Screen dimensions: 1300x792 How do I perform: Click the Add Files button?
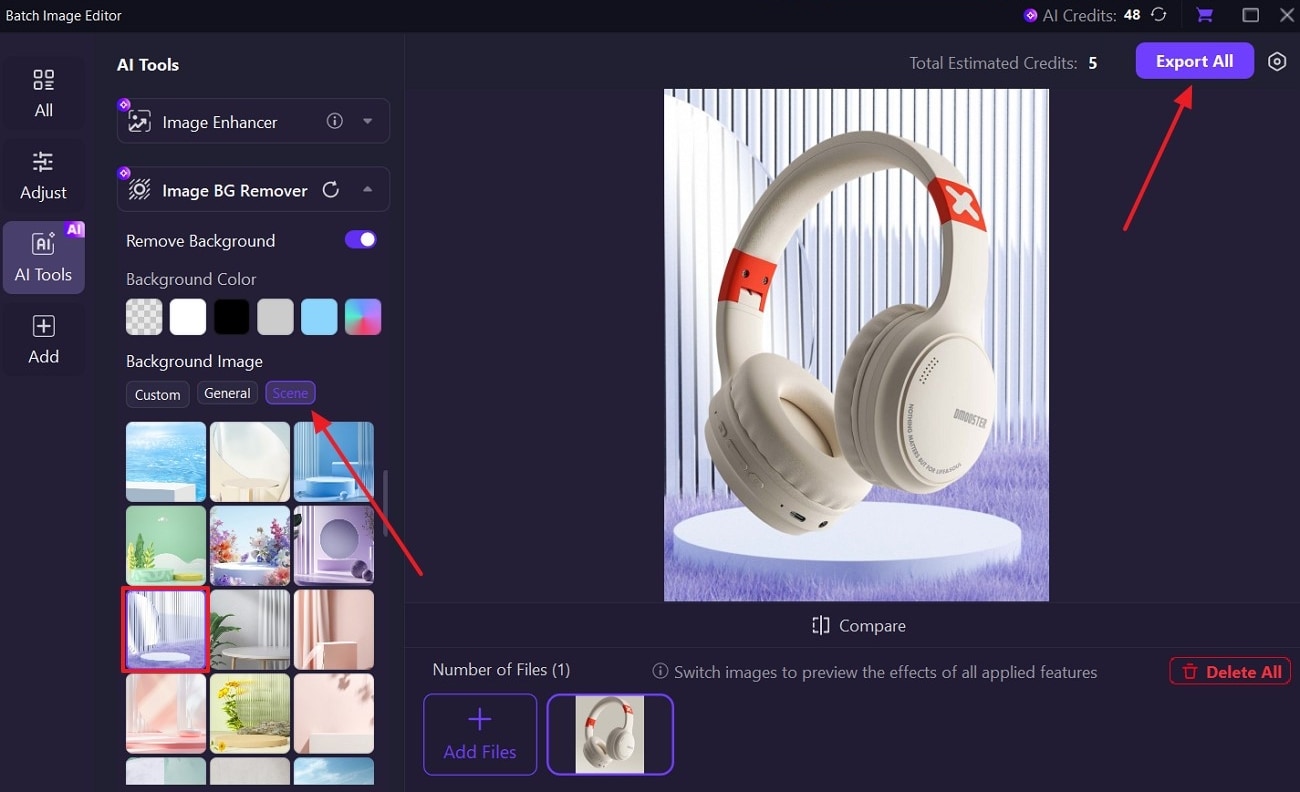pyautogui.click(x=480, y=735)
